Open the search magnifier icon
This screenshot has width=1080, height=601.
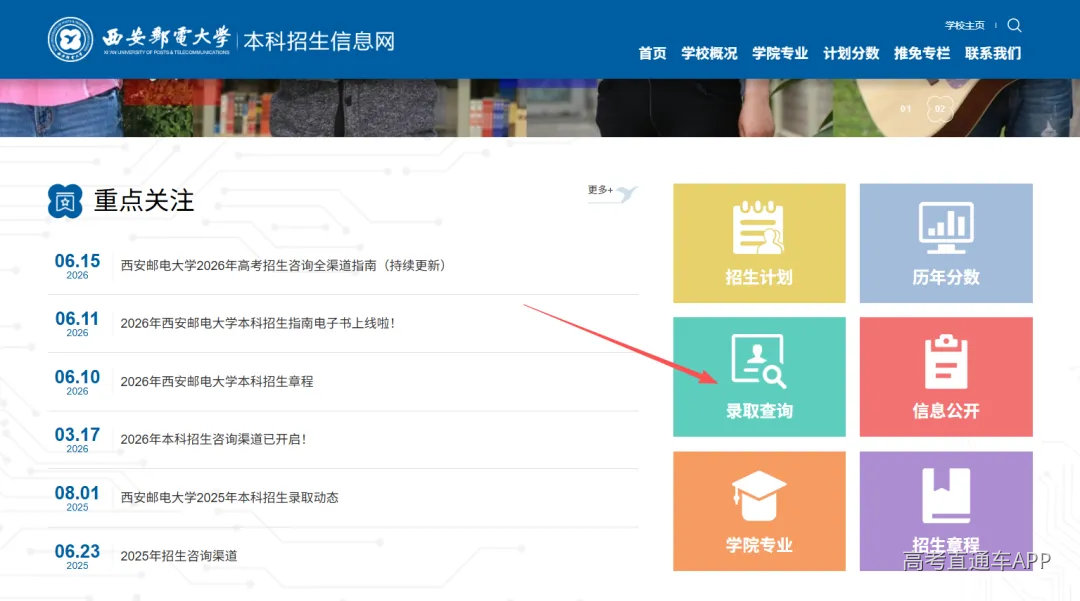(x=1014, y=25)
